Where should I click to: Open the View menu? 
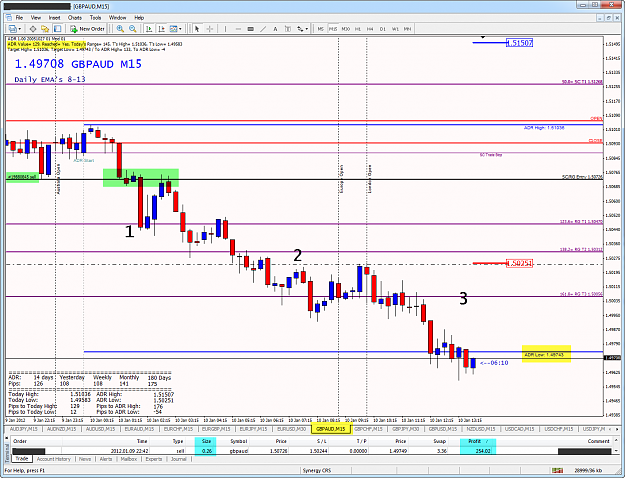pyautogui.click(x=36, y=18)
